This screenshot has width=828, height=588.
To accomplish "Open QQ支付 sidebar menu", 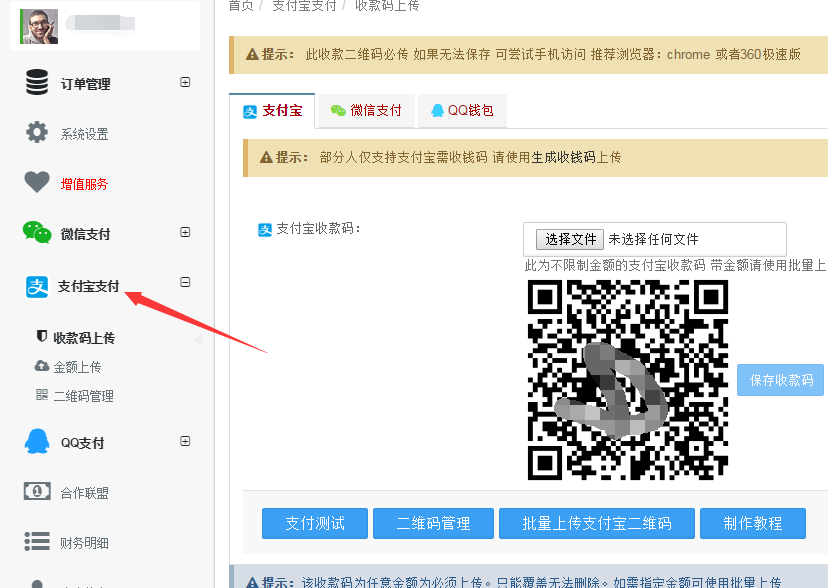I will pos(82,443).
